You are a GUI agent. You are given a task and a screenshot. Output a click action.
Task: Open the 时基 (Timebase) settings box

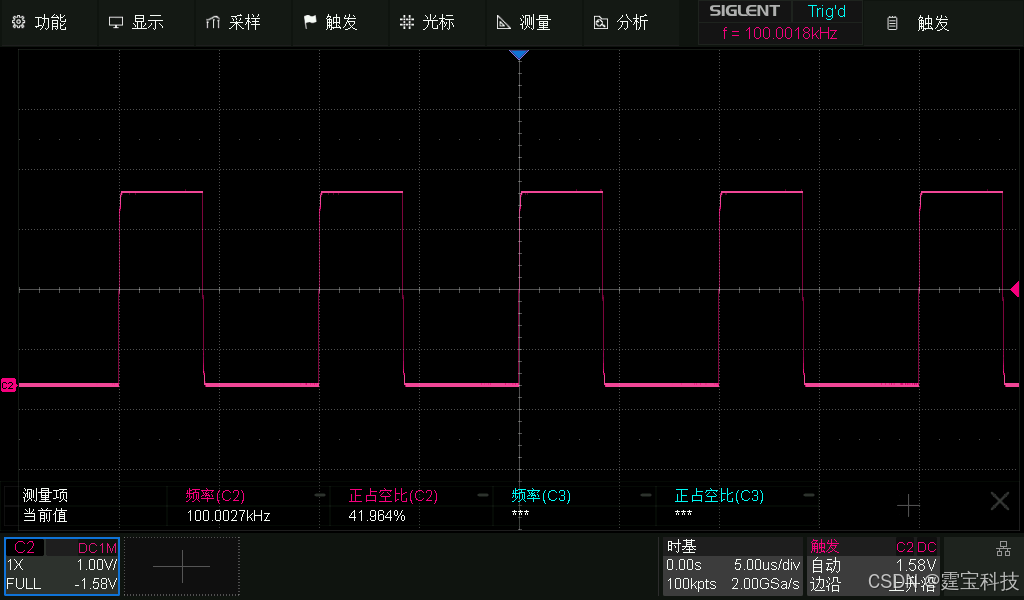[x=733, y=565]
